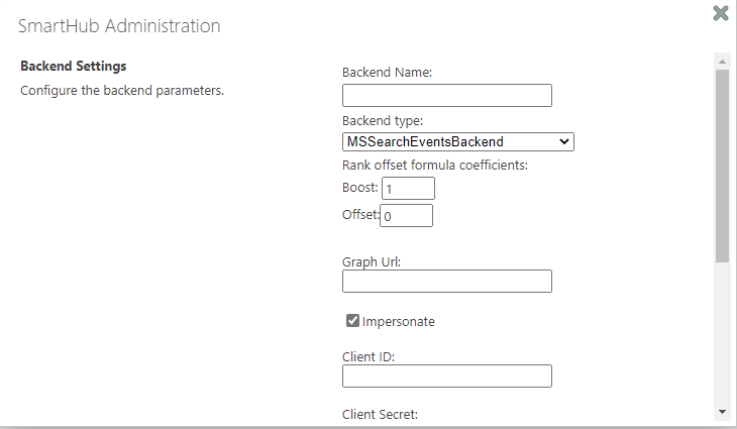Click the vertical scrollbar thumb
Image resolution: width=737 pixels, height=429 pixels.
[x=722, y=165]
